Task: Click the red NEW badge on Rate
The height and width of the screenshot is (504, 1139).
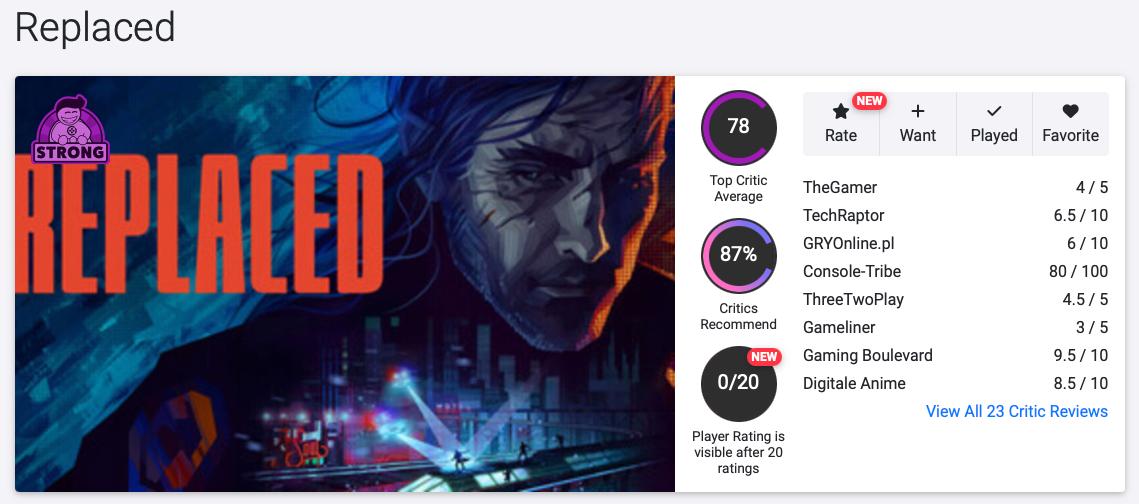Action: click(x=869, y=101)
